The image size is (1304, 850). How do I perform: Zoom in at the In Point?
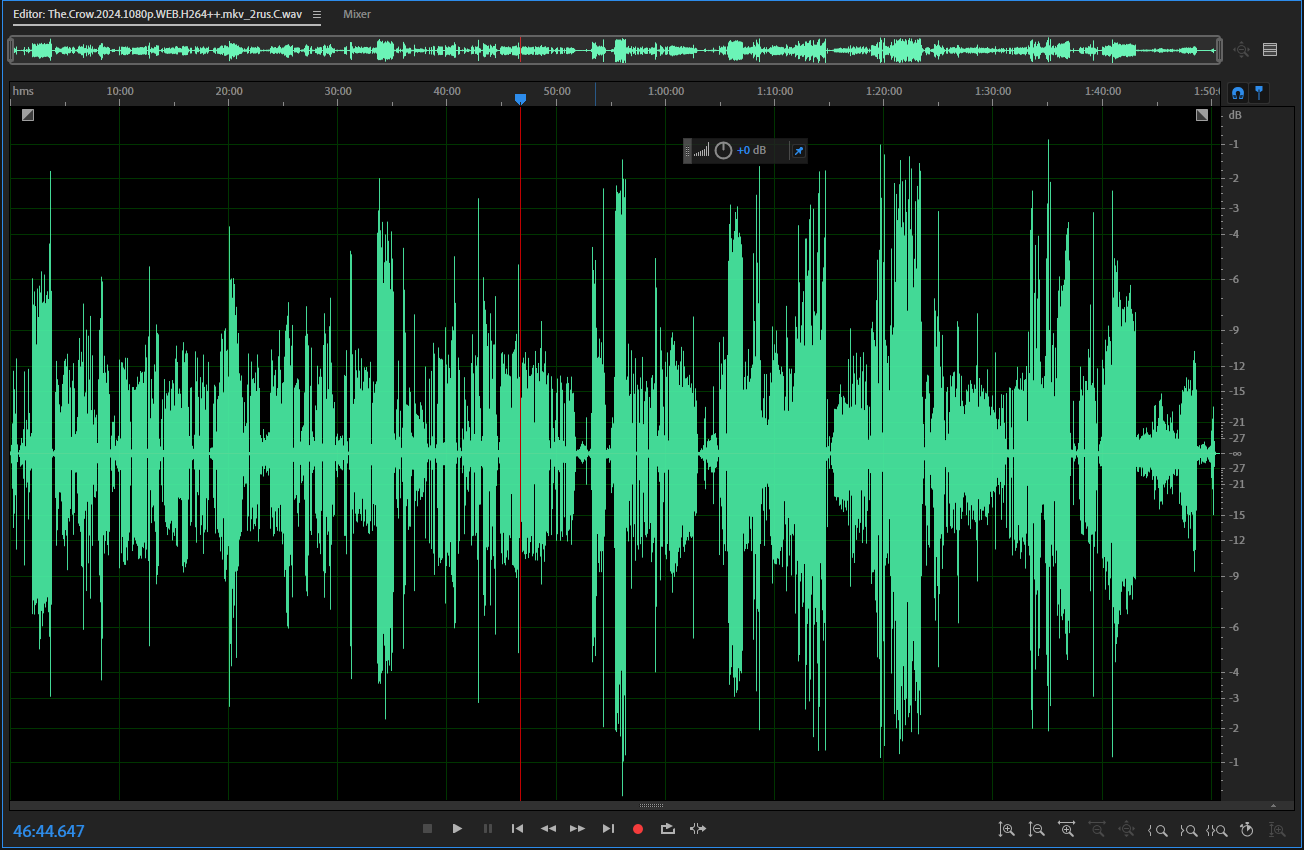1158,829
